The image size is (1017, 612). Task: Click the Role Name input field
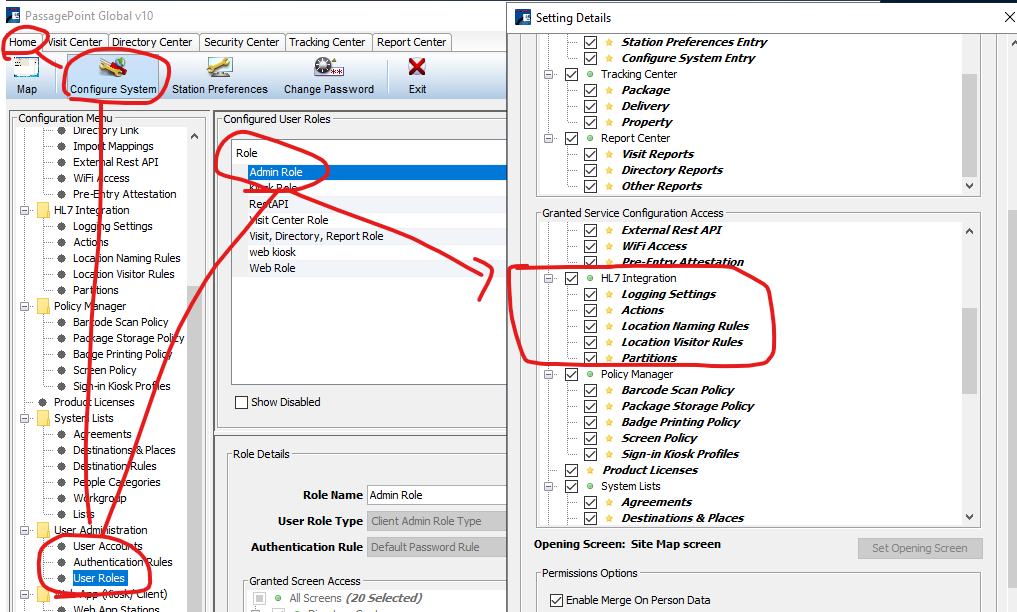click(436, 495)
